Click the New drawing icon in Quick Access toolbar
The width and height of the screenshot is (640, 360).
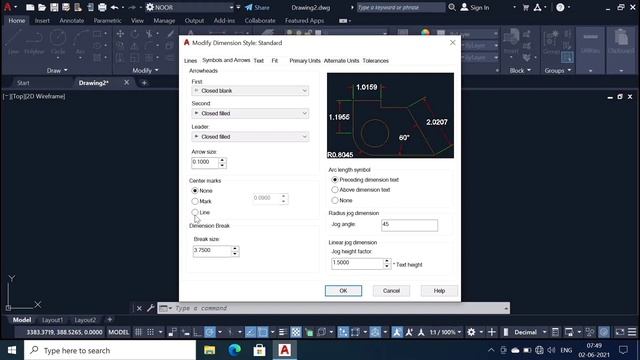[30, 7]
